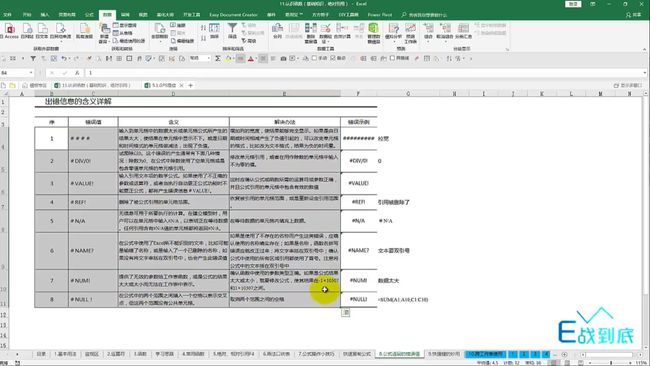This screenshot has width=650, height=366.
Task: Expand the formula bar with the end arrow
Action: coord(645,73)
